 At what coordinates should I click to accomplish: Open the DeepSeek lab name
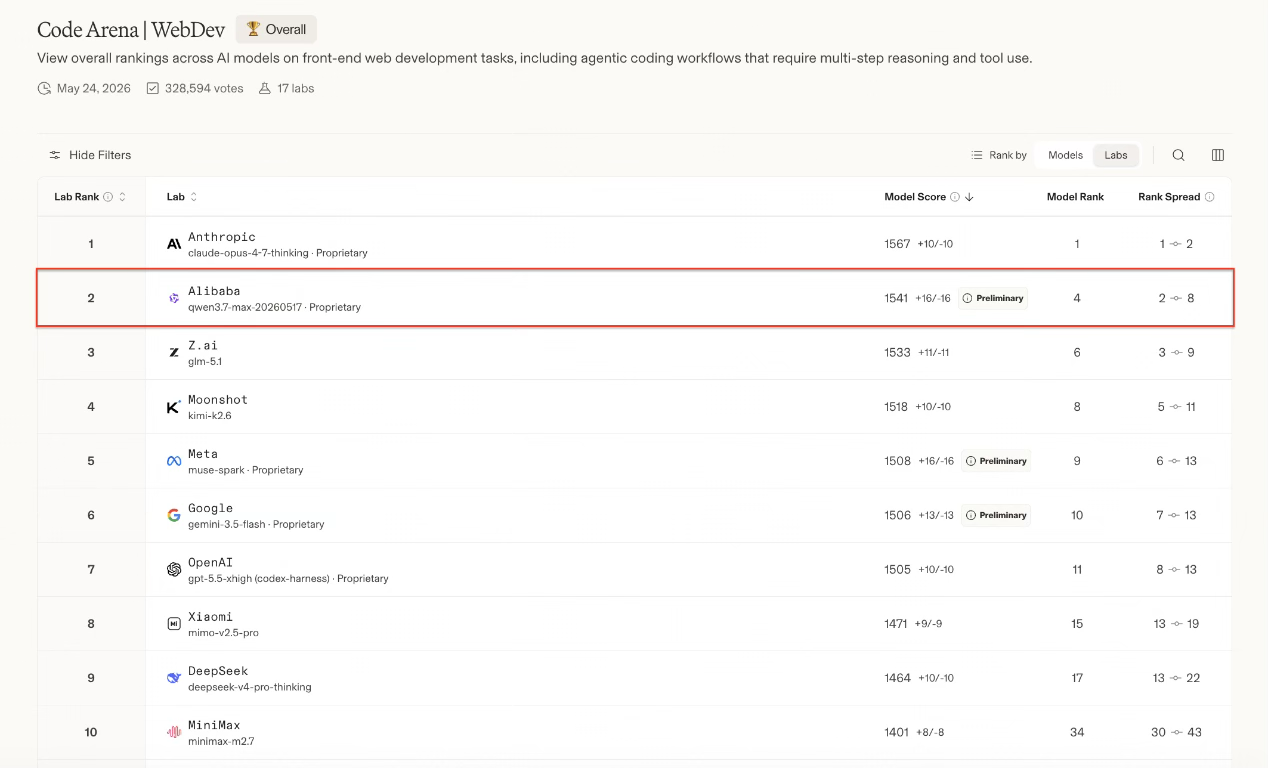click(x=218, y=671)
